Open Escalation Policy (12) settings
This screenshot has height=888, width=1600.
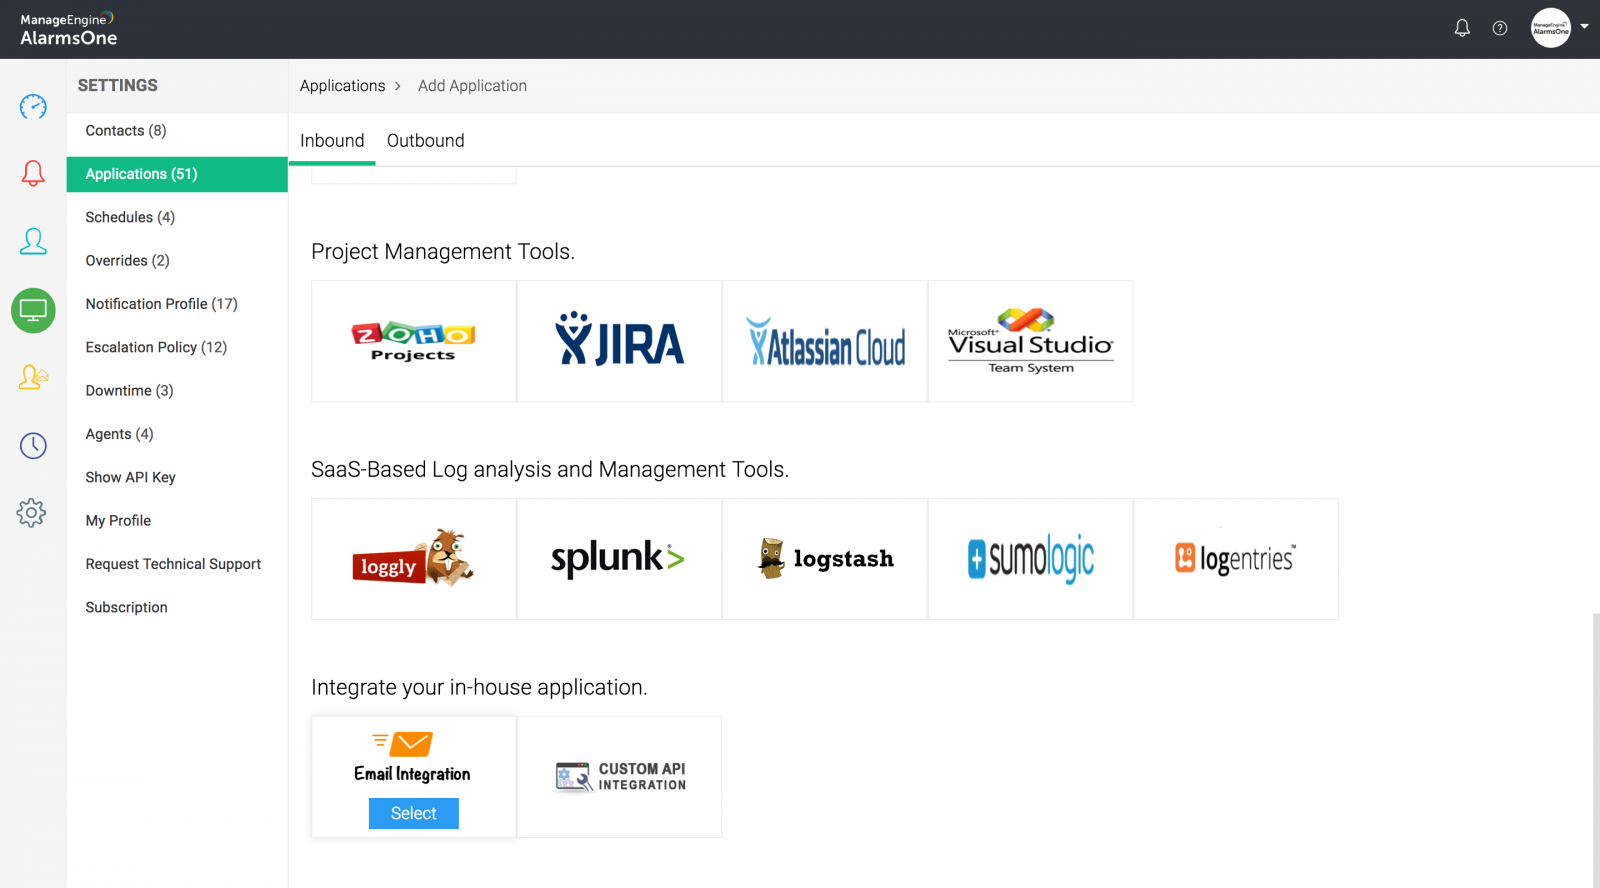coord(177,347)
